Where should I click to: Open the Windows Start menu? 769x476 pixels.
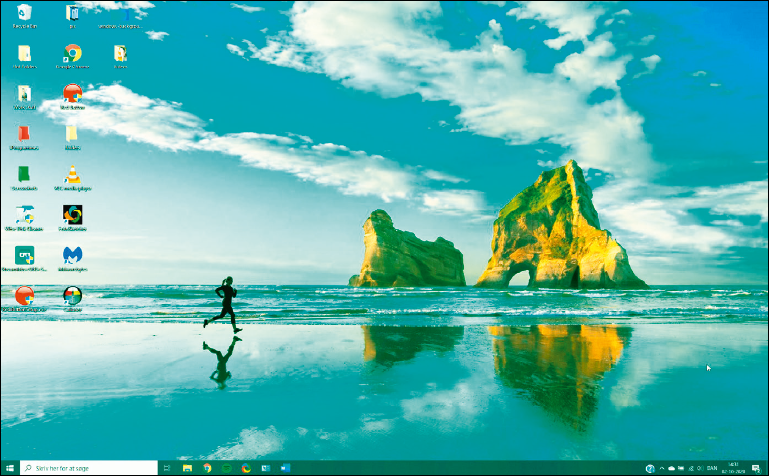tap(10, 467)
